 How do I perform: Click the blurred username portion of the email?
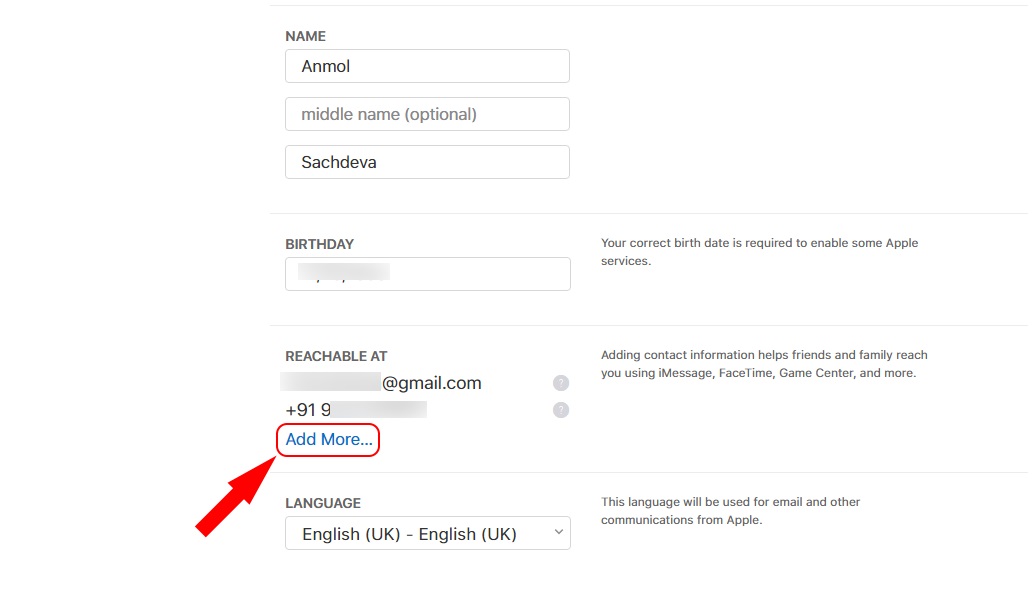(x=331, y=383)
